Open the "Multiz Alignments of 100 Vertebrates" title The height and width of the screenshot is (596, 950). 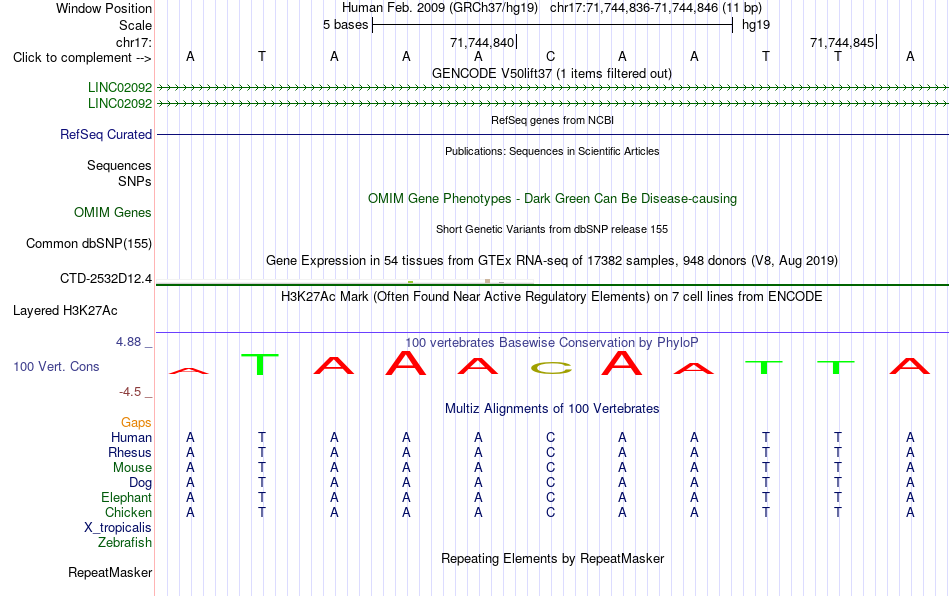tap(552, 408)
